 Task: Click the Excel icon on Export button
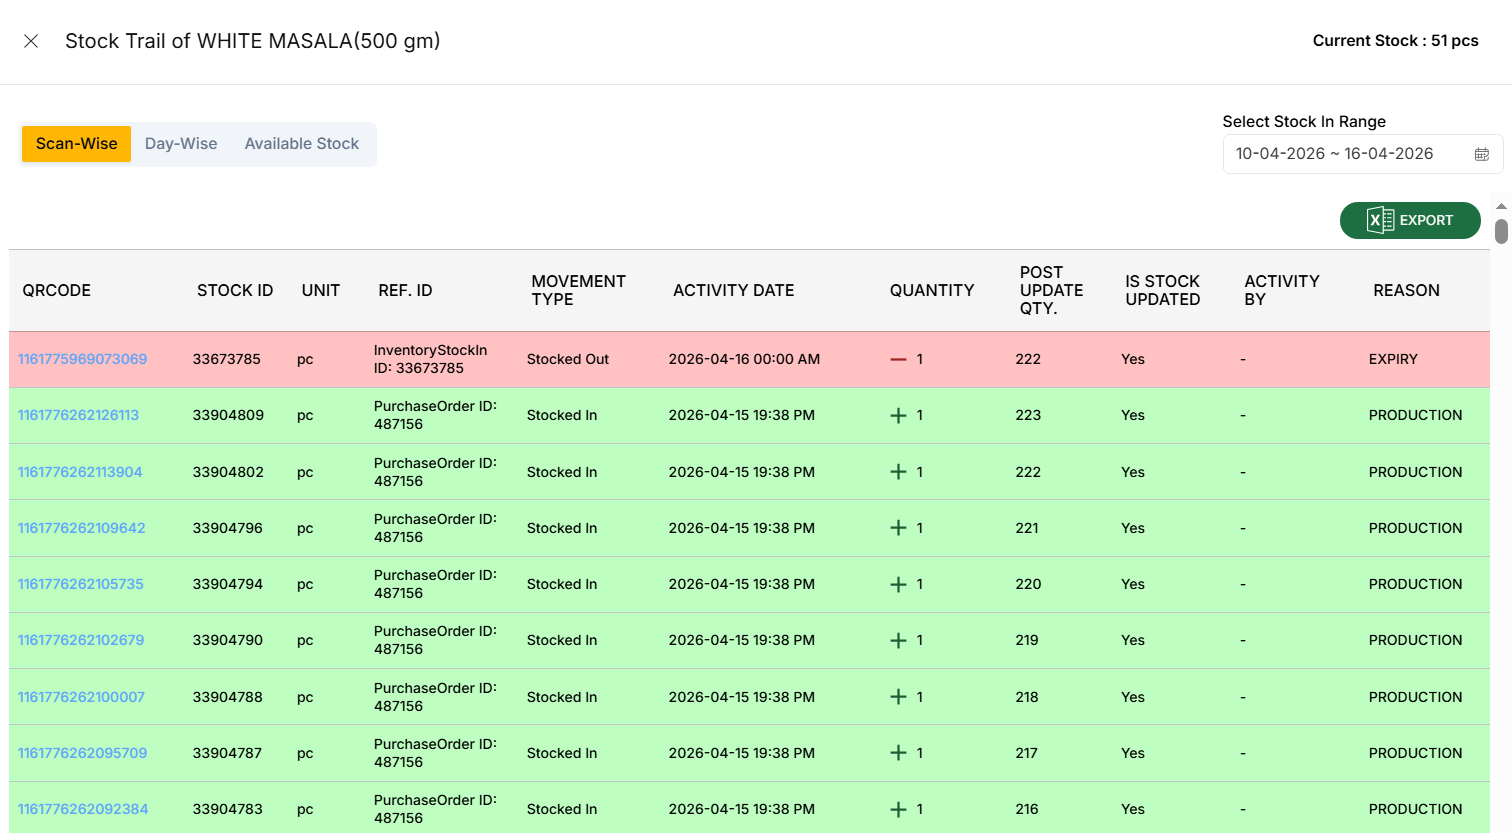point(1380,220)
